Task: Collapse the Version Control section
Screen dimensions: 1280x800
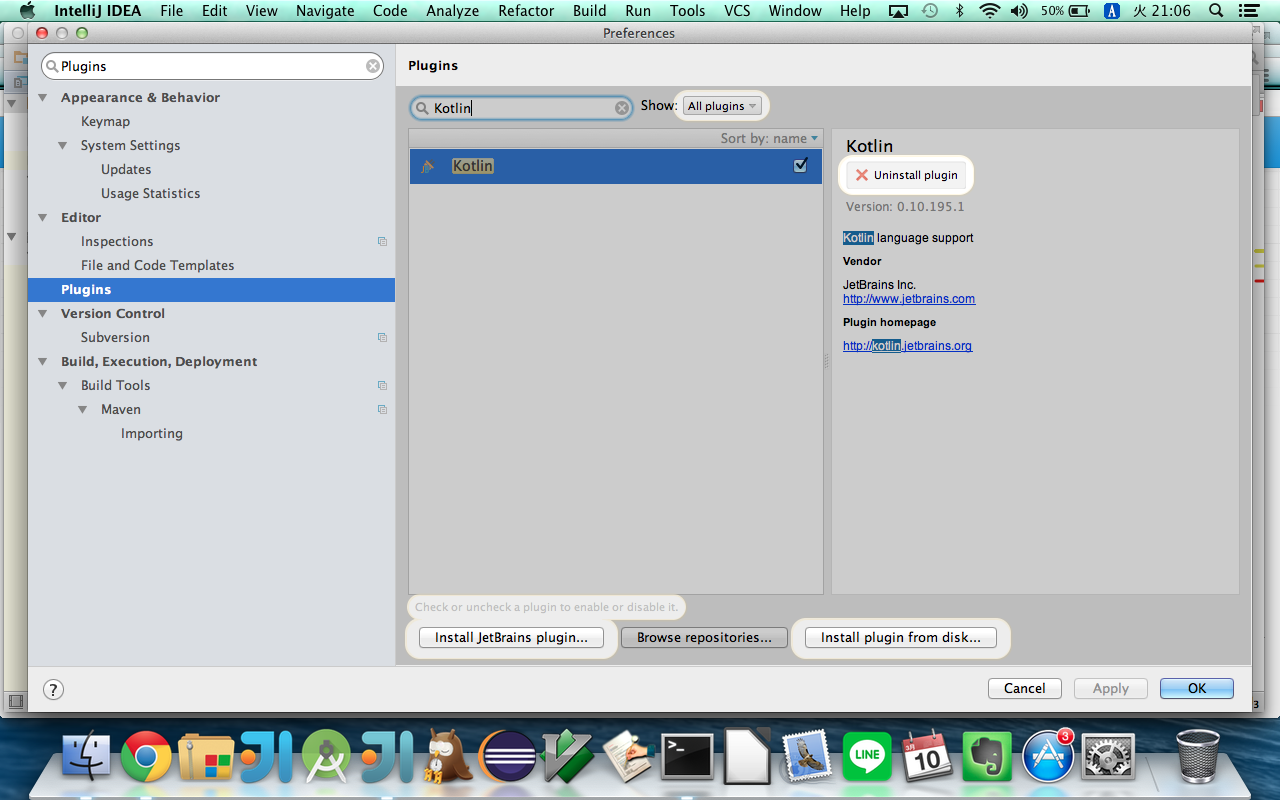Action: [x=43, y=314]
